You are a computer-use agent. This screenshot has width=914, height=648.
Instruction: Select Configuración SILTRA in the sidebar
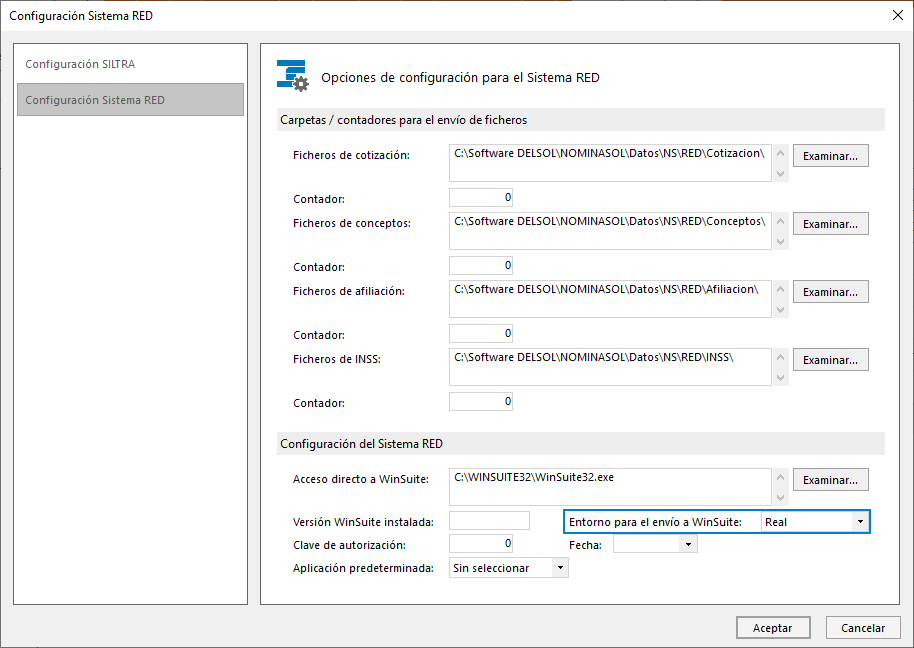(130, 64)
